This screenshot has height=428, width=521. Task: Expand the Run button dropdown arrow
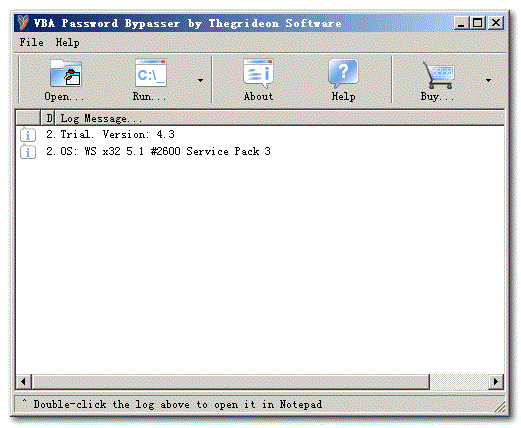pyautogui.click(x=200, y=80)
